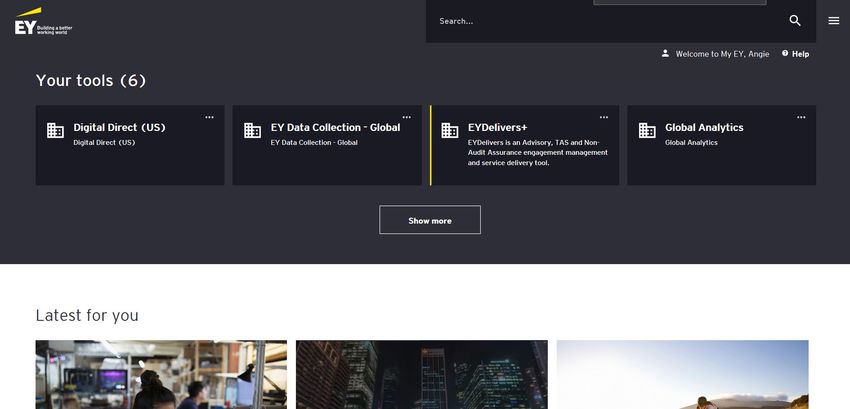Screen dimensions: 850x409
Task: Open options menu for Global Analytics
Action: 801,117
